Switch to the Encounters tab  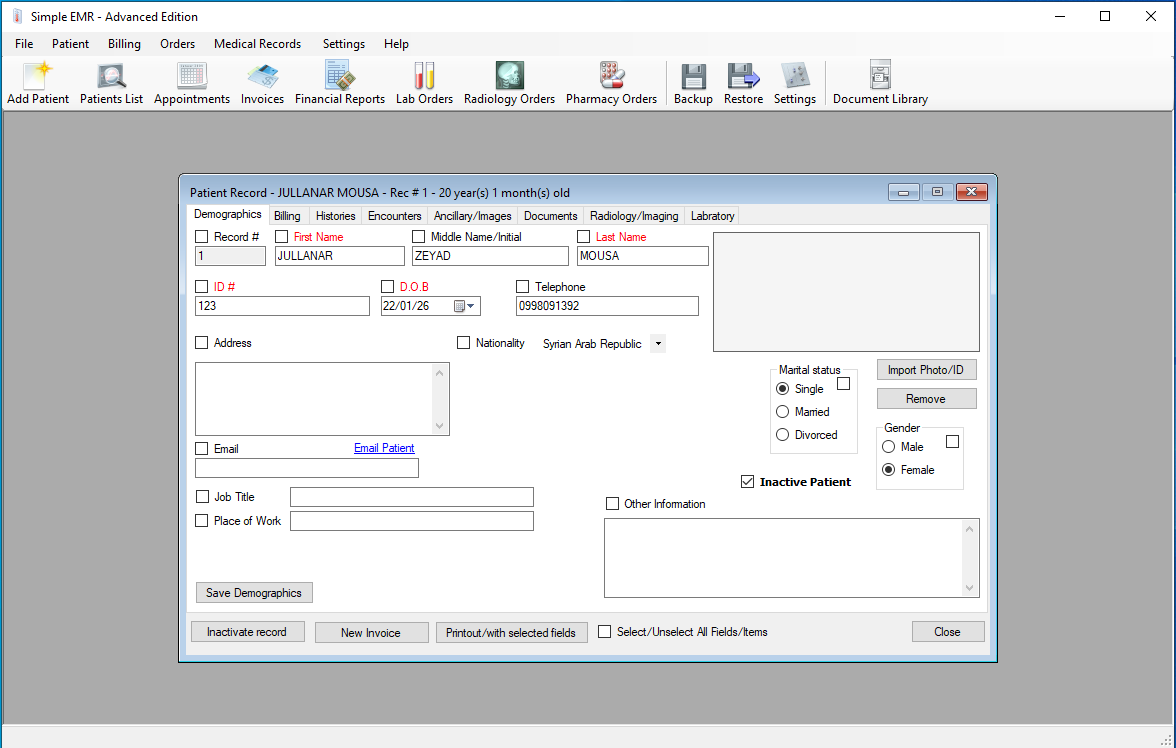[394, 215]
